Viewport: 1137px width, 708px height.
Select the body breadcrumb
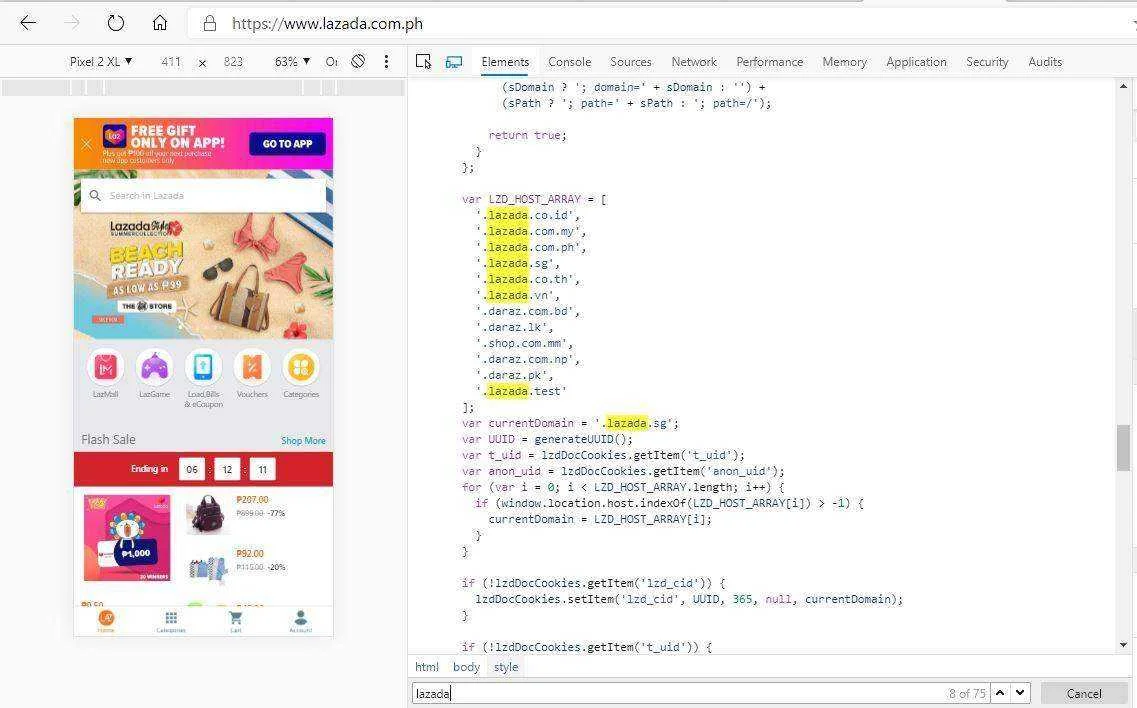coord(466,667)
